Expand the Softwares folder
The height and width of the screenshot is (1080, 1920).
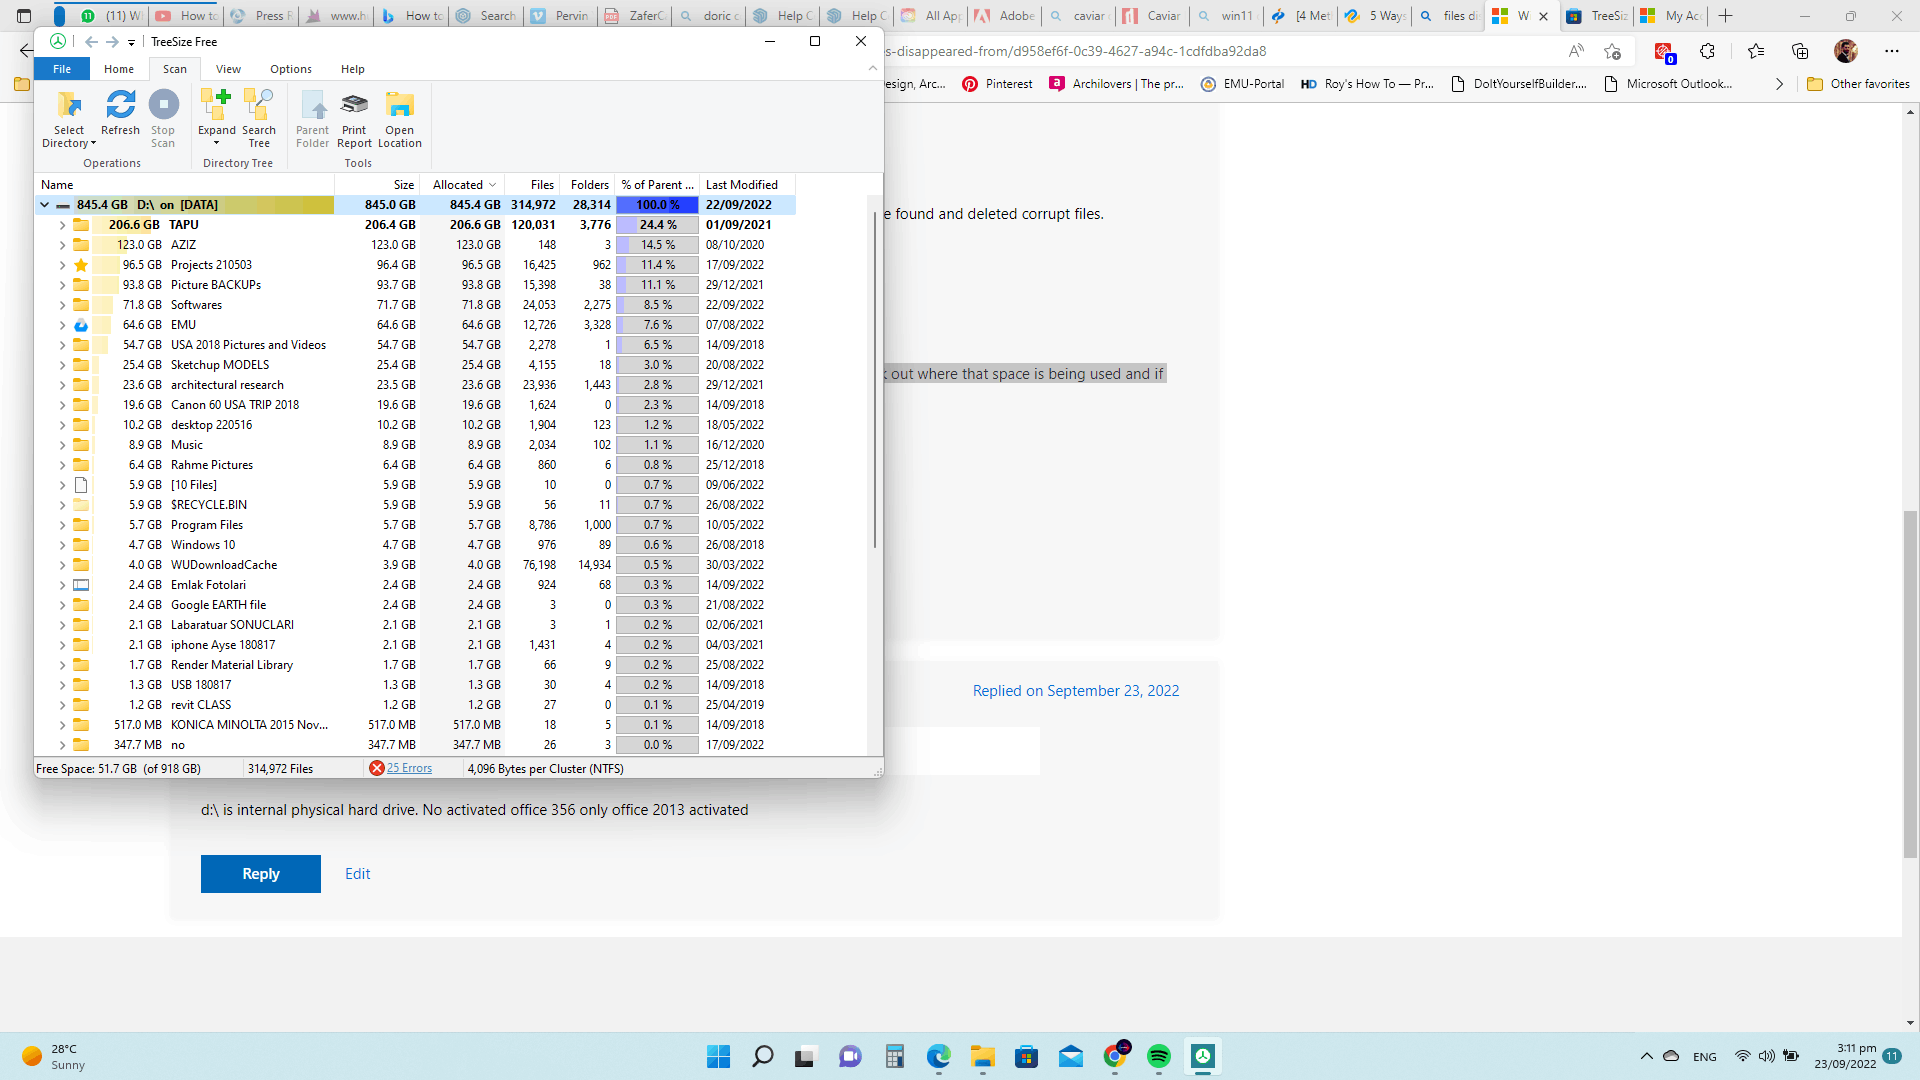tap(62, 305)
